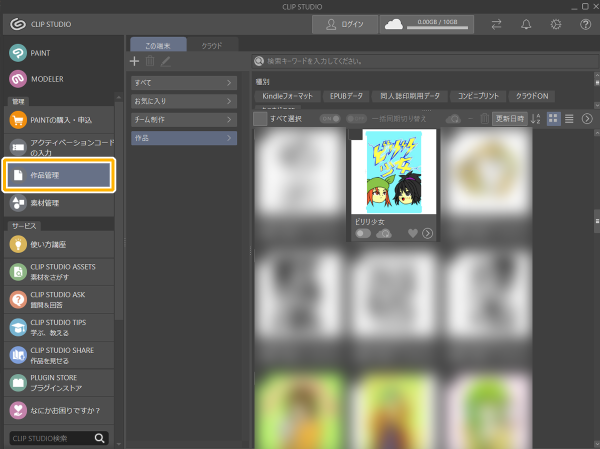Open CLIP STUDIO SHARE 作品を見せる
600x449 pixels.
coord(59,355)
